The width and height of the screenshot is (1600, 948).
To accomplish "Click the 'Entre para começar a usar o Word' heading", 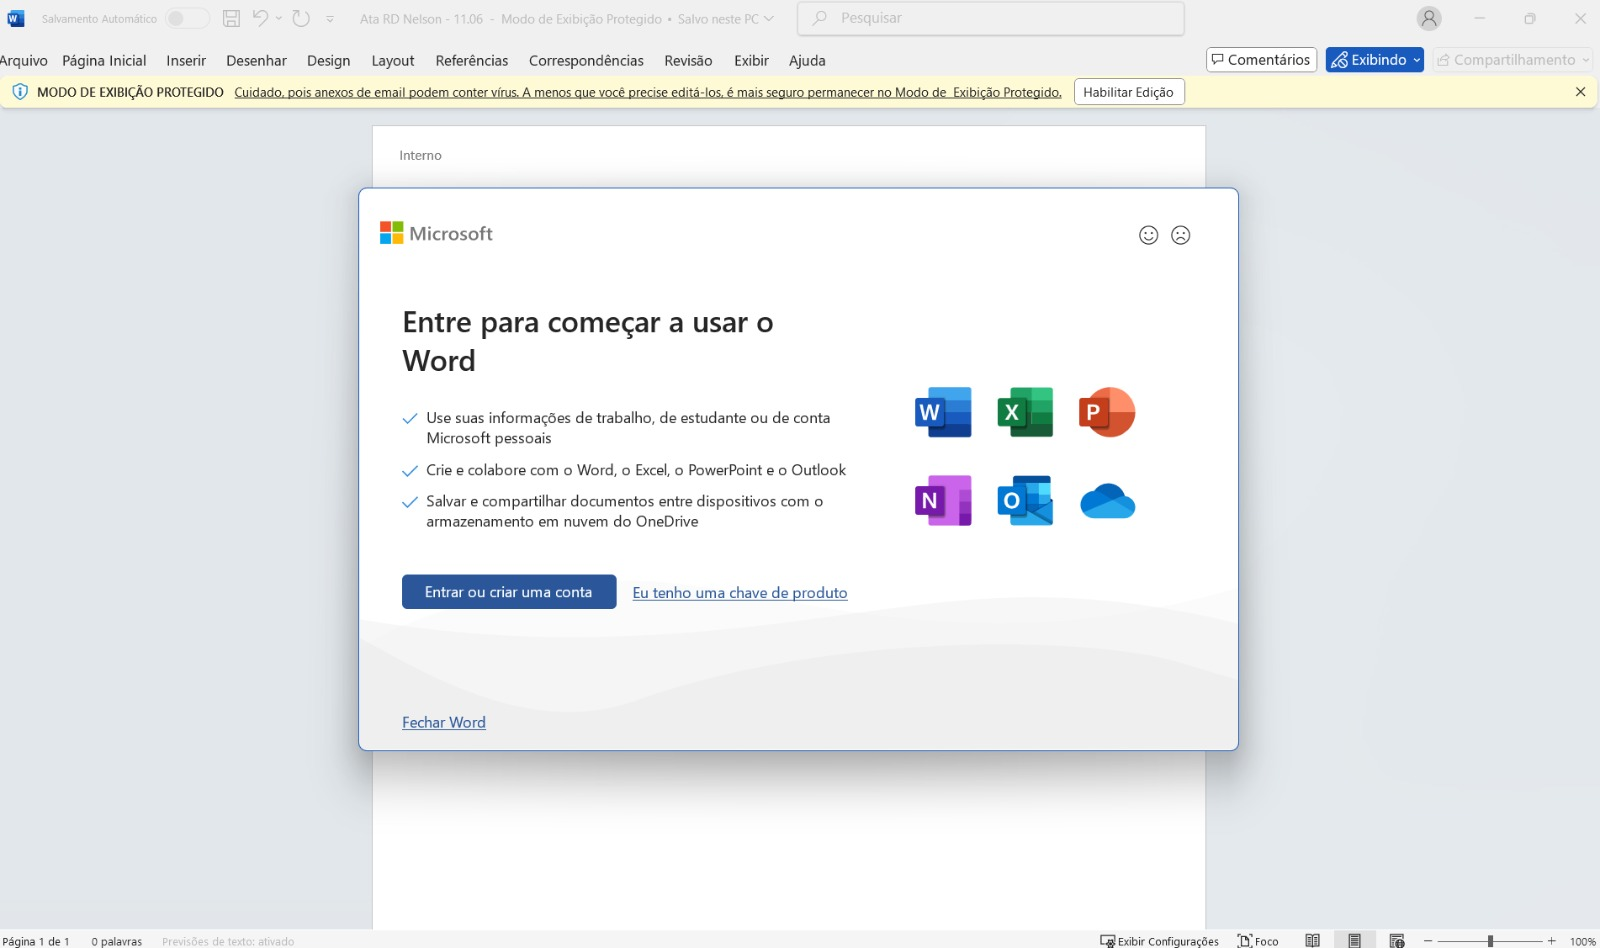I will (x=588, y=341).
